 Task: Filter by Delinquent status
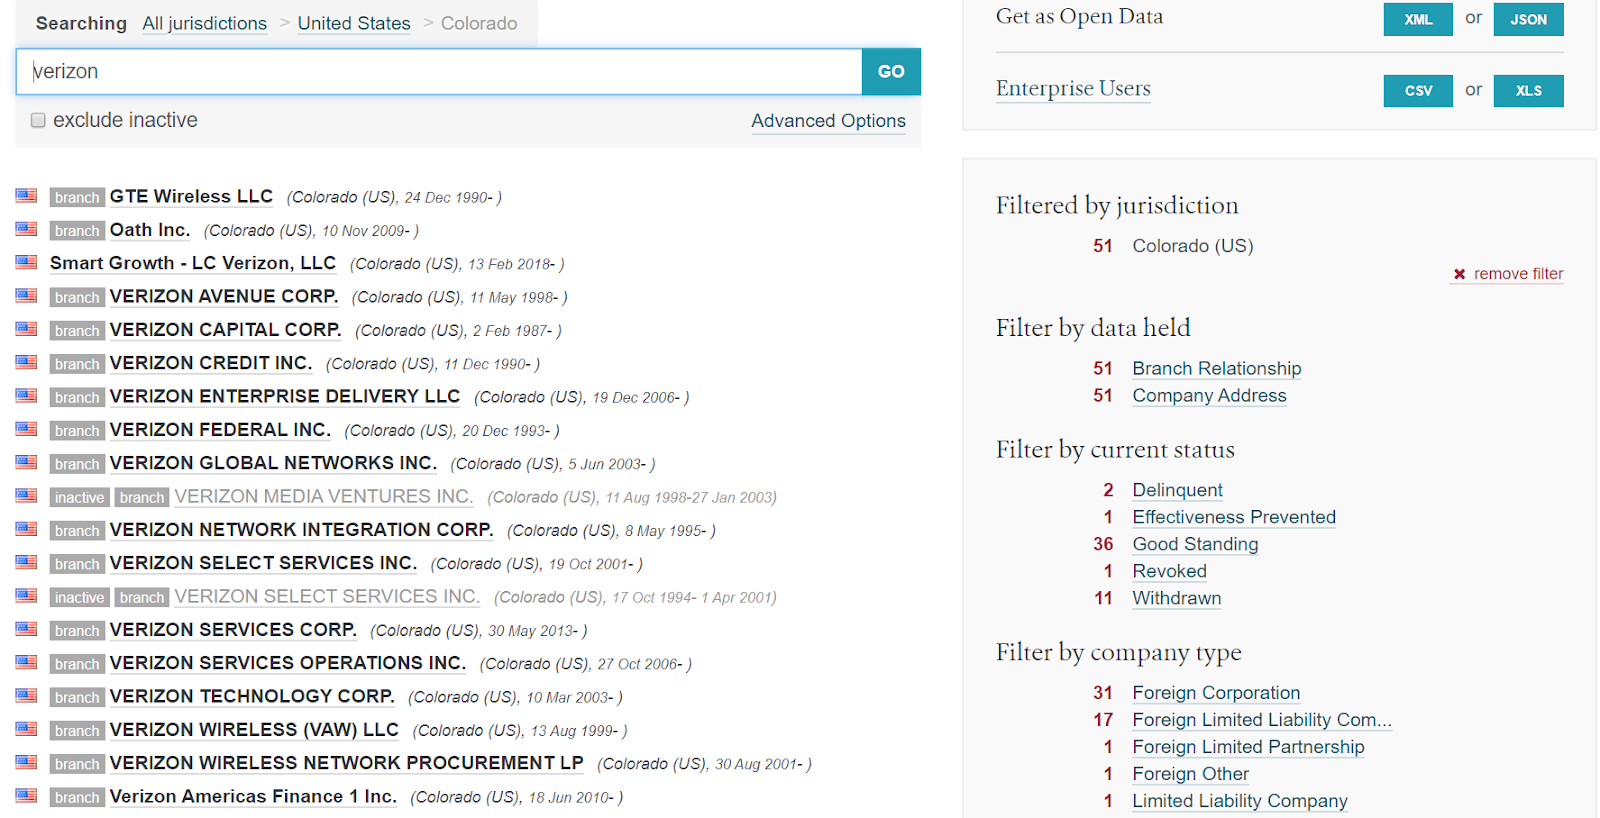pyautogui.click(x=1177, y=490)
